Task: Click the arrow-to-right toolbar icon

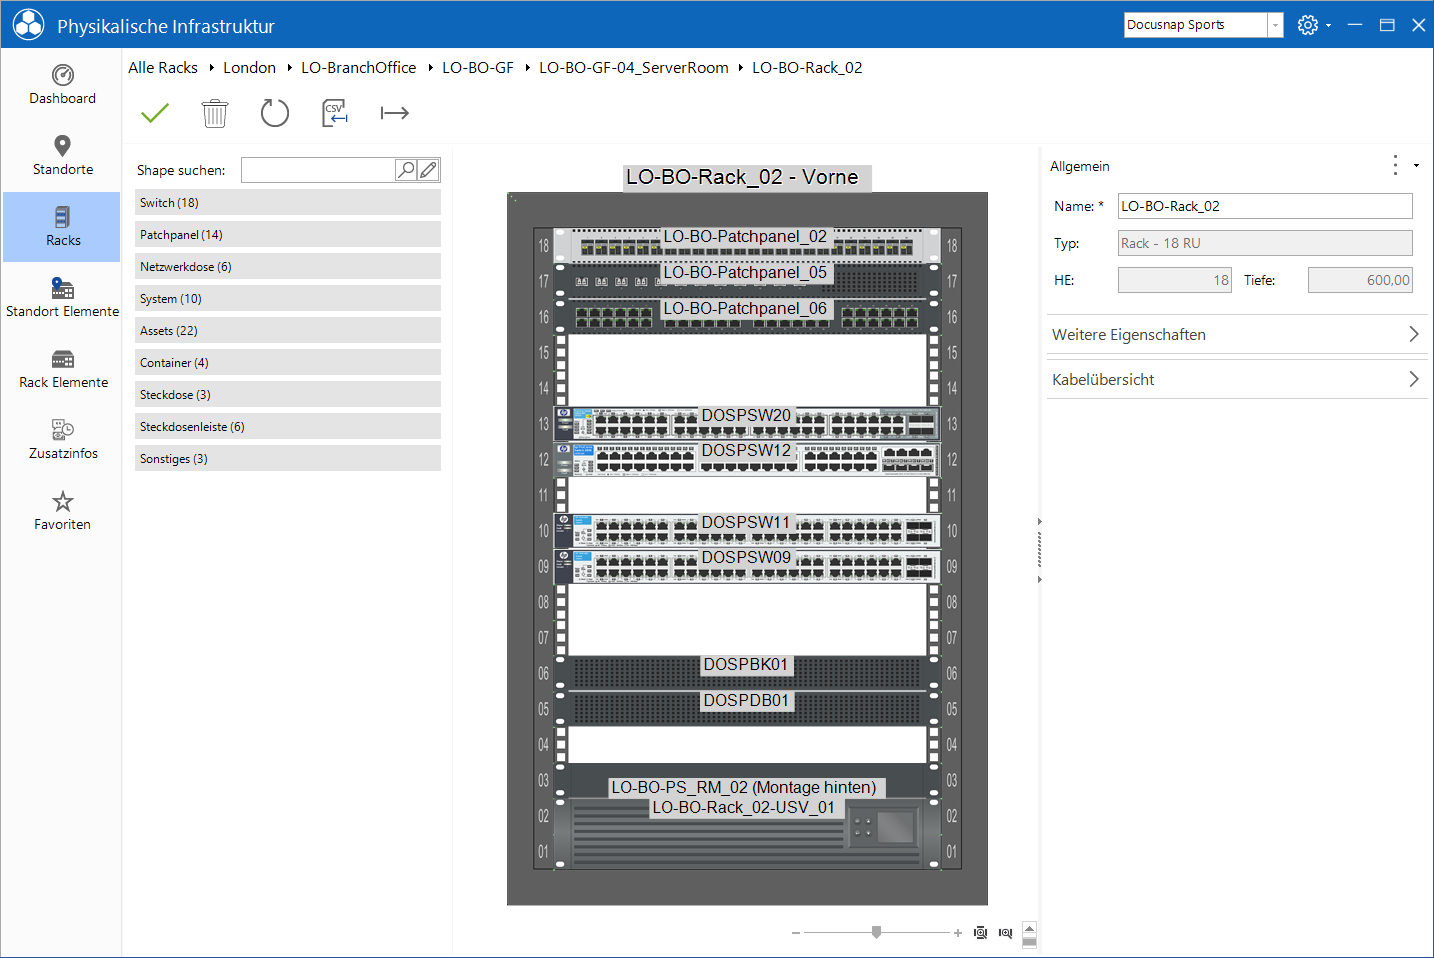Action: pos(395,113)
